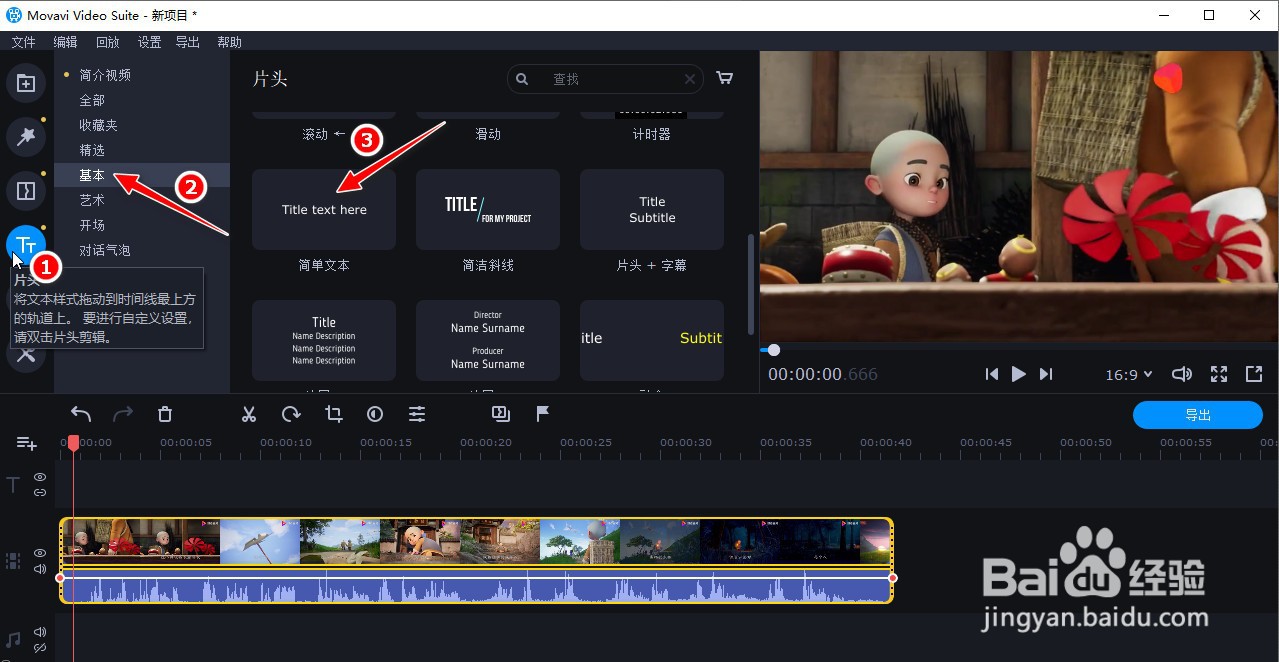Open the Filters magic wand panel

(26, 137)
